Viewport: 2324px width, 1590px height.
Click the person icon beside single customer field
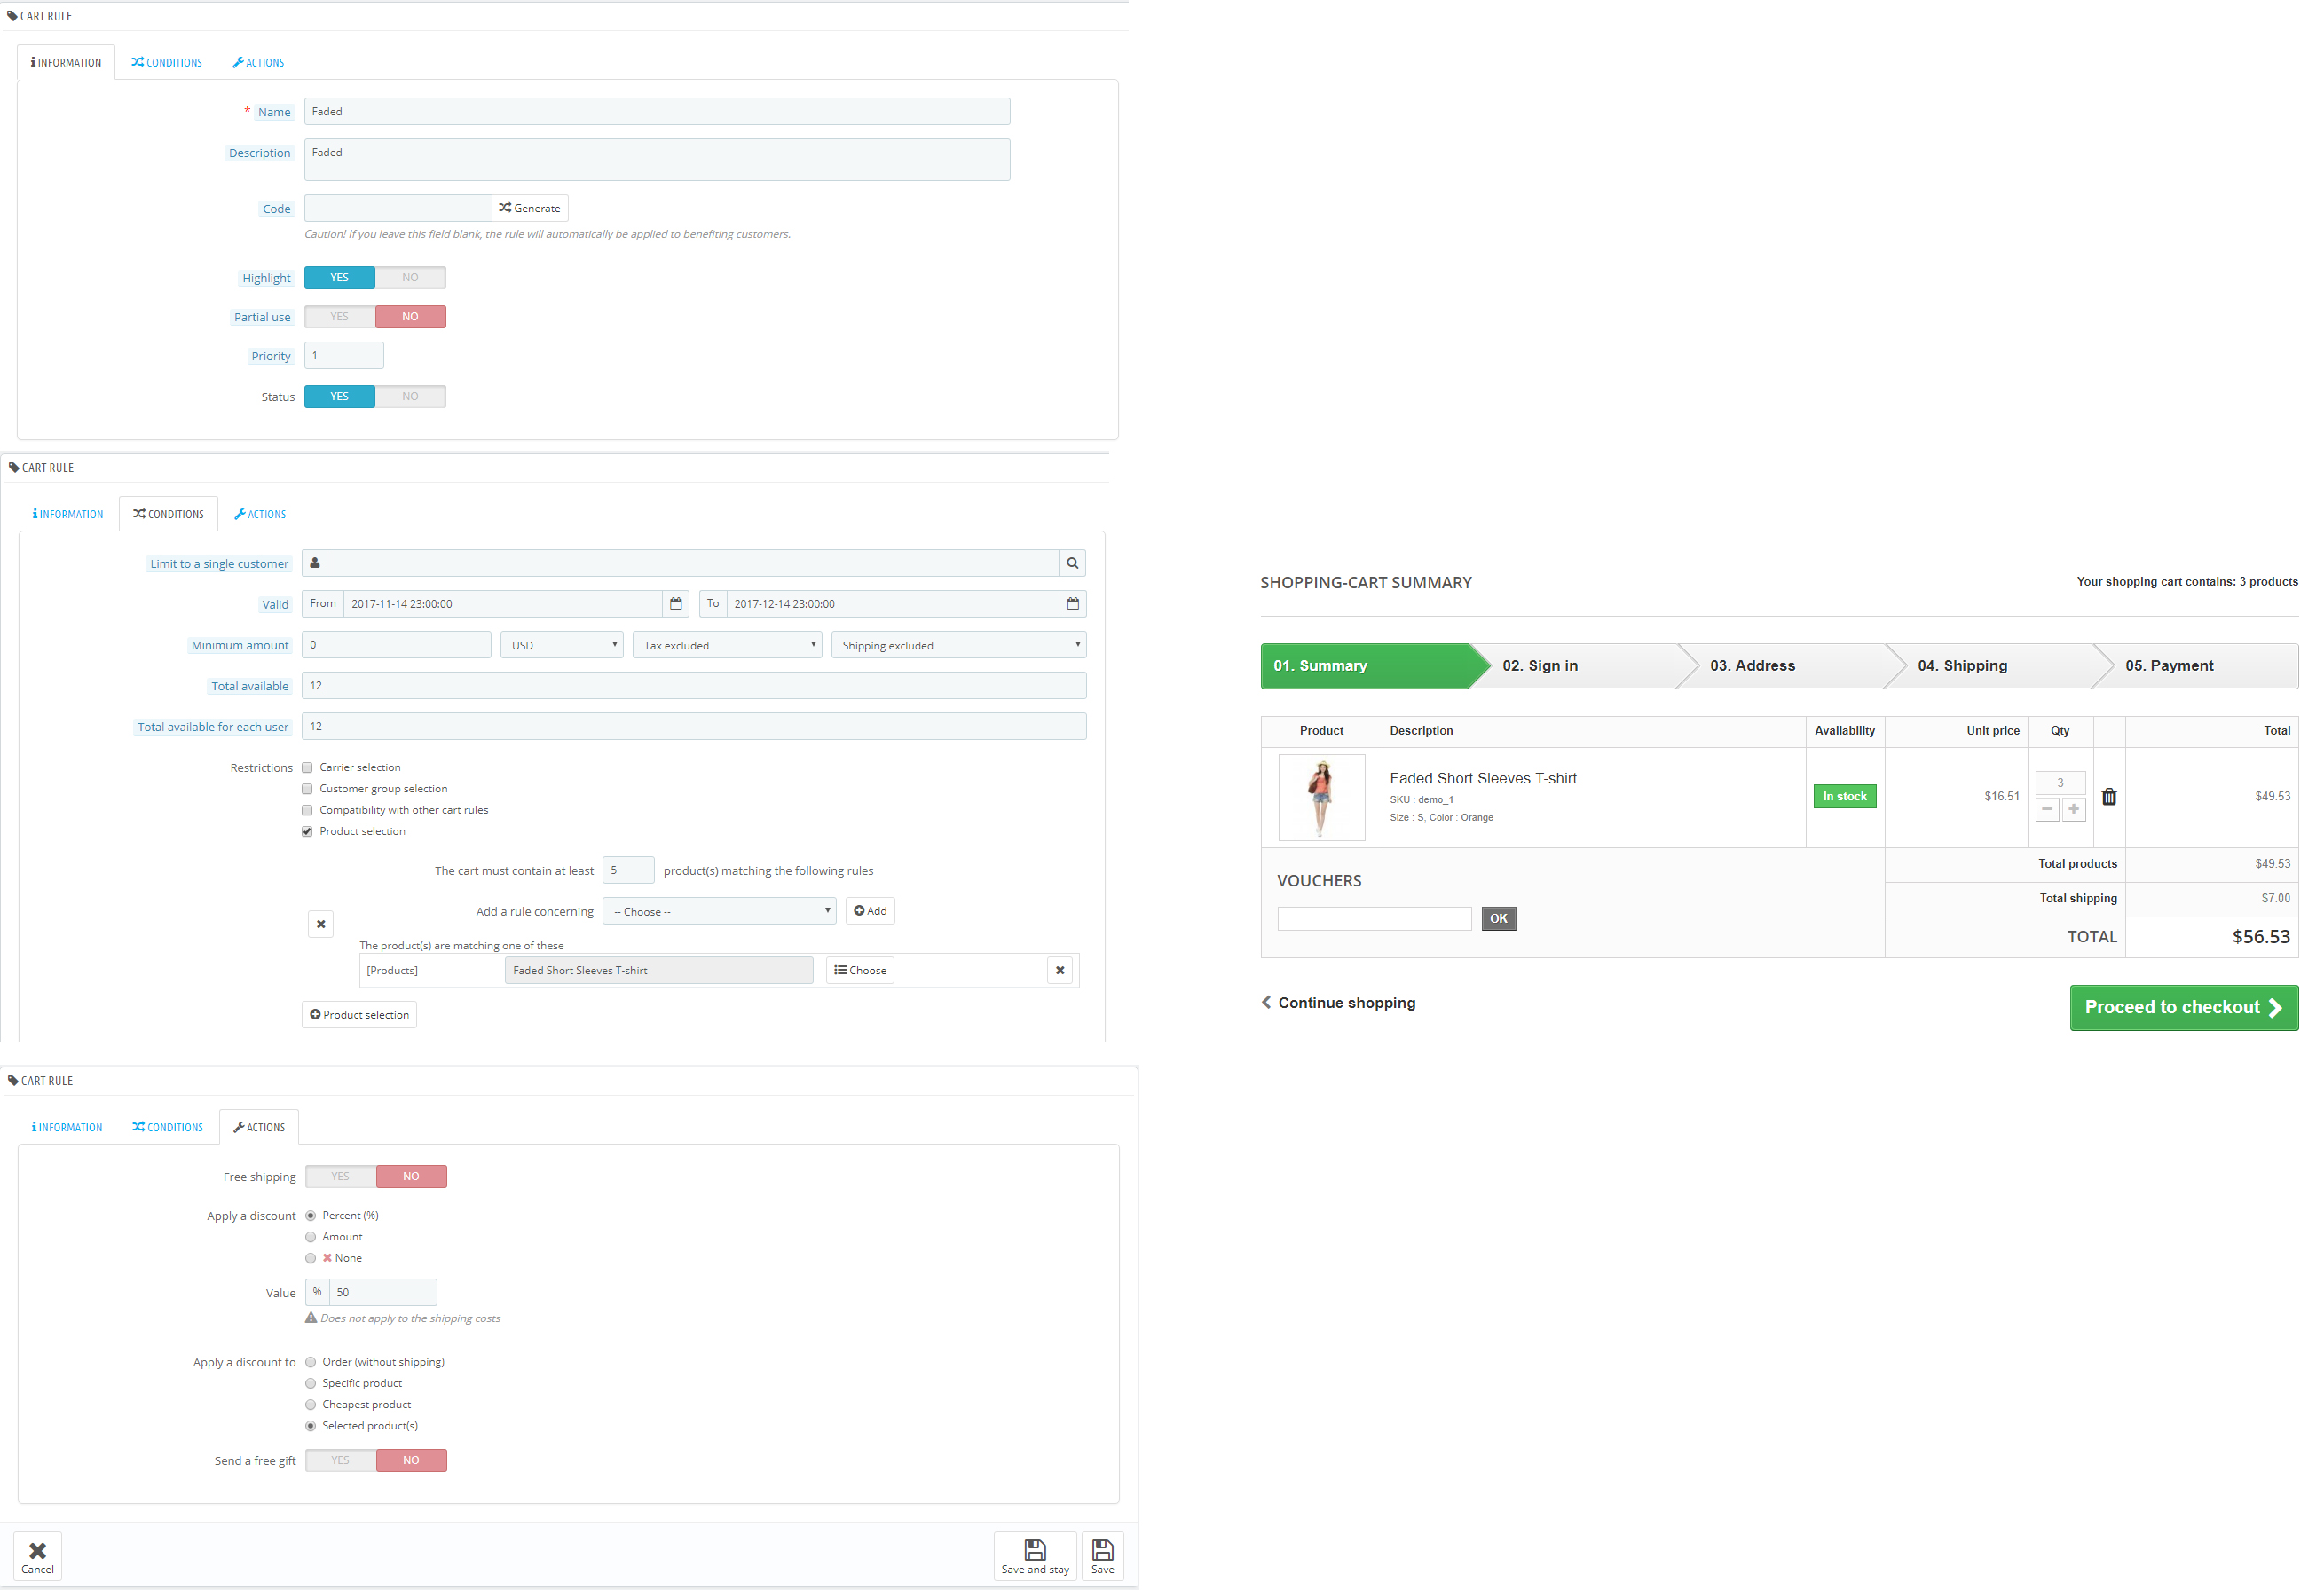click(315, 563)
